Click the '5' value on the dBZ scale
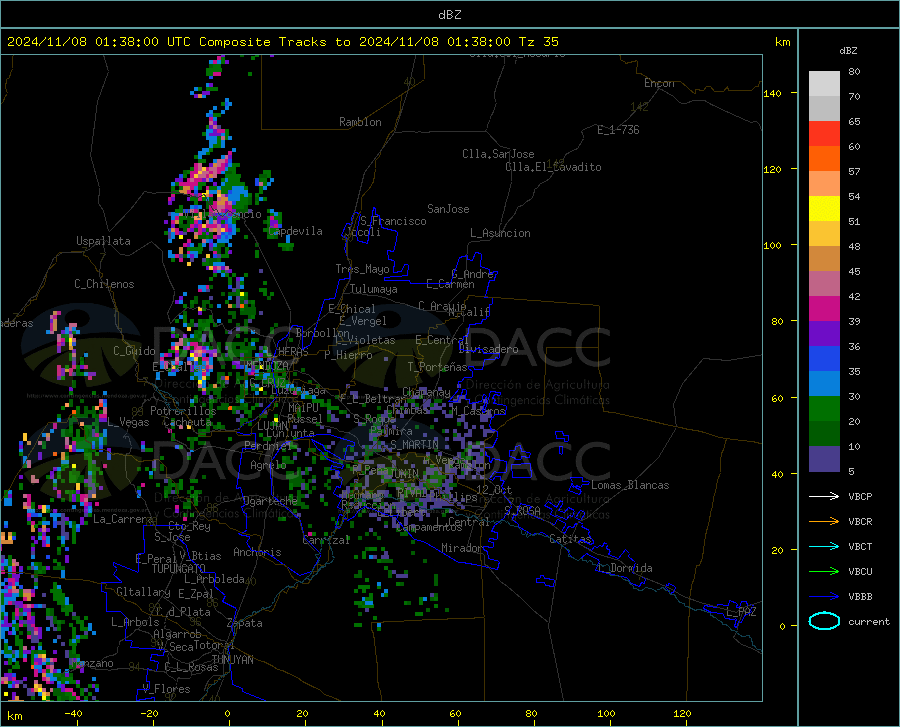900x727 pixels. pyautogui.click(x=851, y=472)
